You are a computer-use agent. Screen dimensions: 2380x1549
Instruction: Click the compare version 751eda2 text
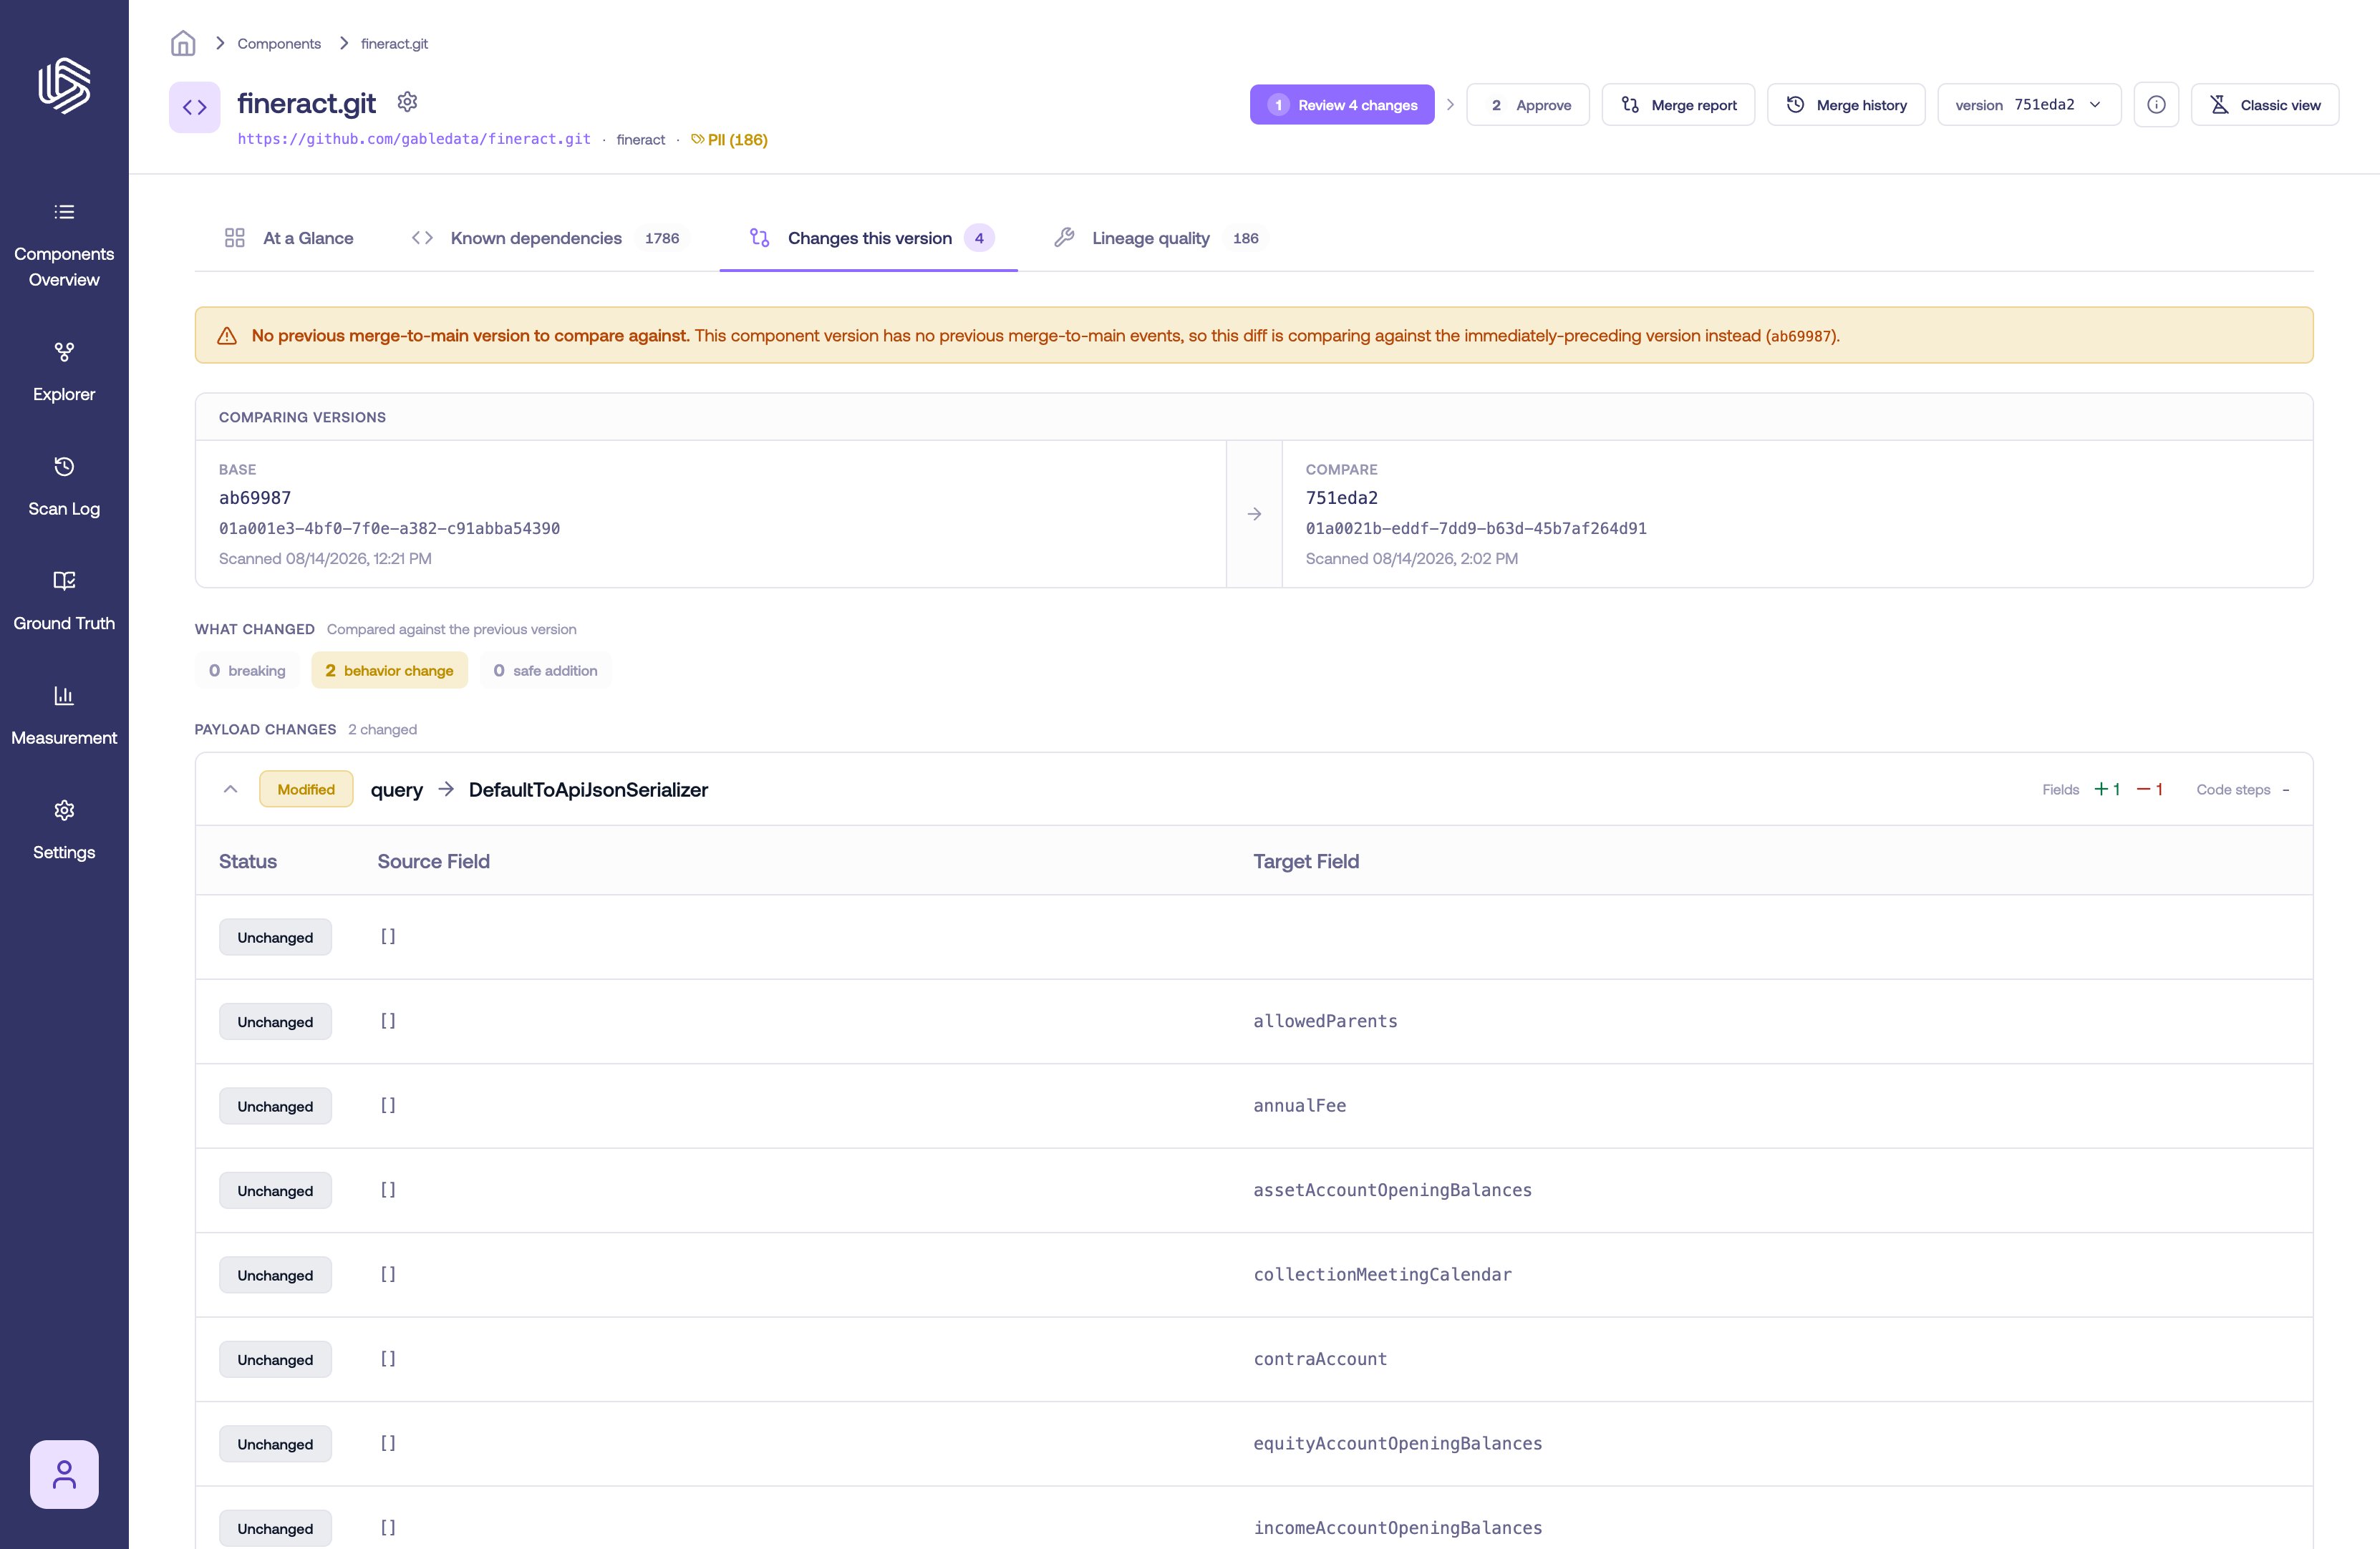pyautogui.click(x=1342, y=498)
